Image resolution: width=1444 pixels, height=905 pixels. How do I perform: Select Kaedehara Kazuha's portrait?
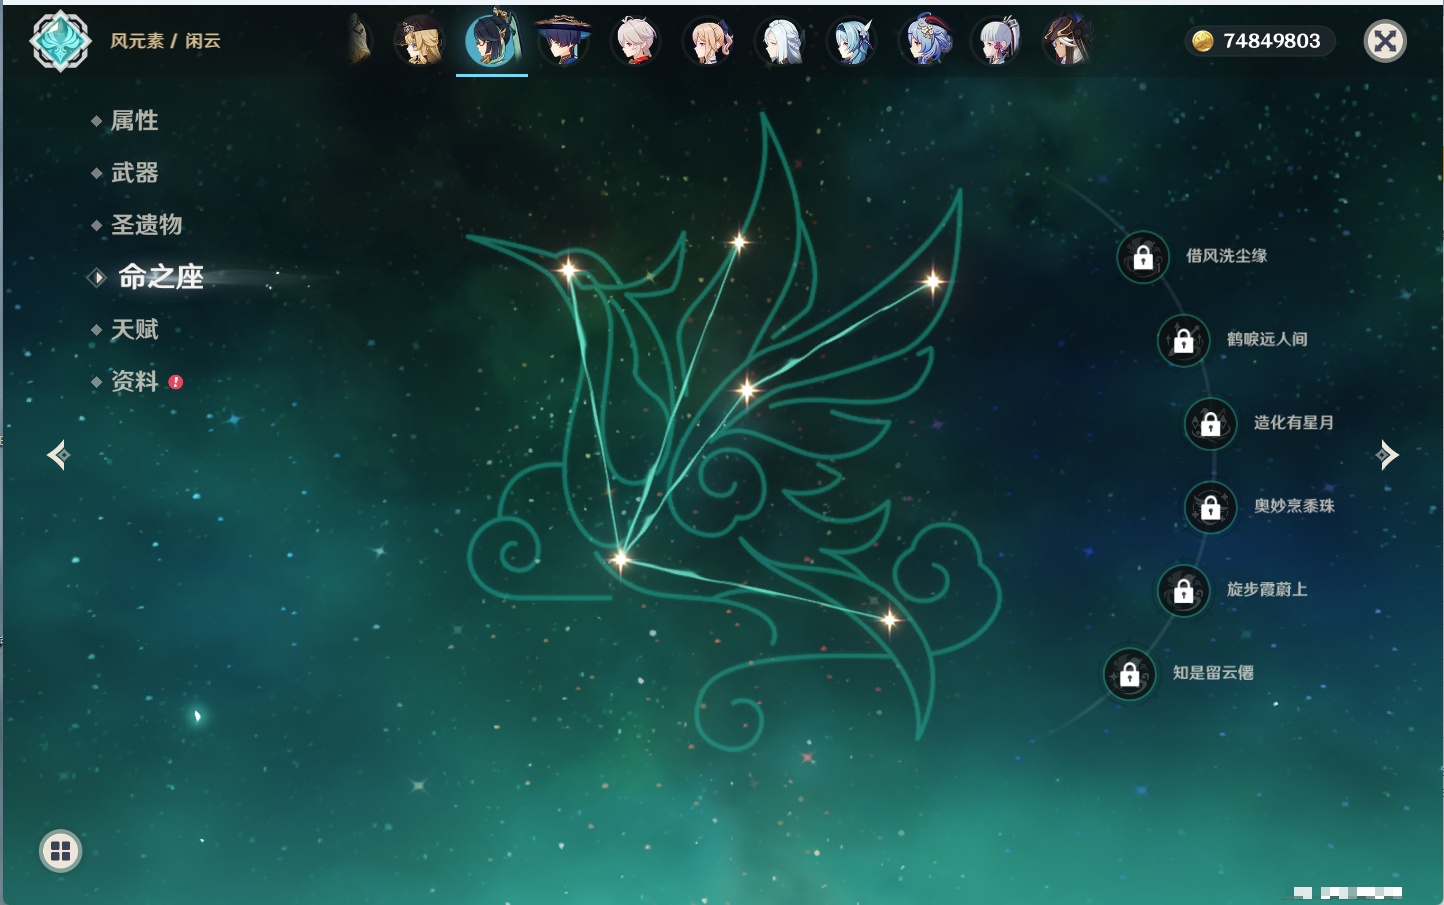tap(636, 42)
